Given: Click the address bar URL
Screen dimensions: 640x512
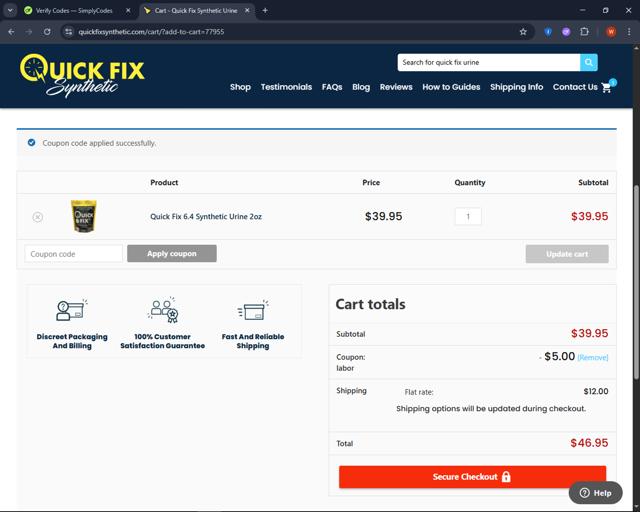Looking at the screenshot, I should pyautogui.click(x=151, y=32).
